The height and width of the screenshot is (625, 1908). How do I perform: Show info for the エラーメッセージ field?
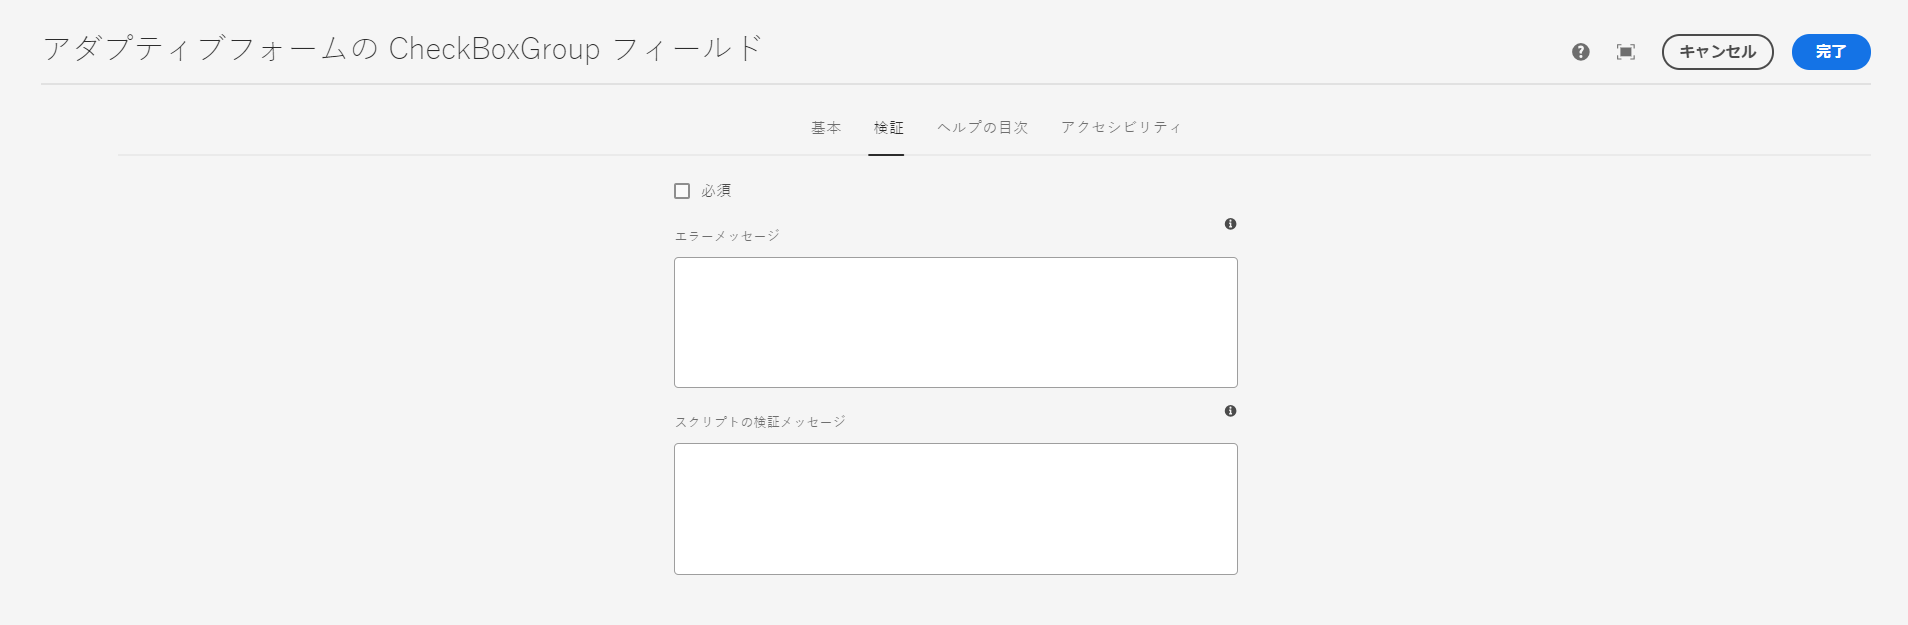coord(1230,224)
